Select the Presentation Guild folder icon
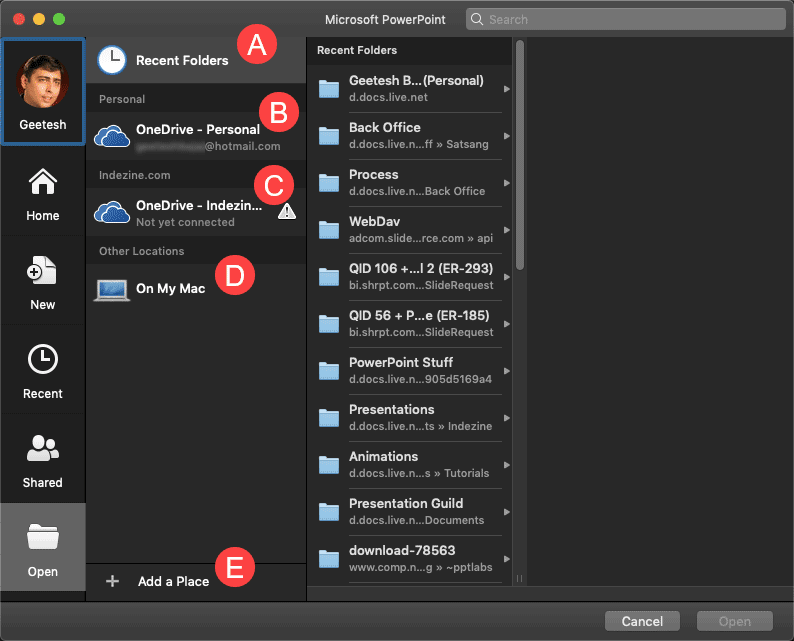The height and width of the screenshot is (641, 794). click(x=329, y=512)
